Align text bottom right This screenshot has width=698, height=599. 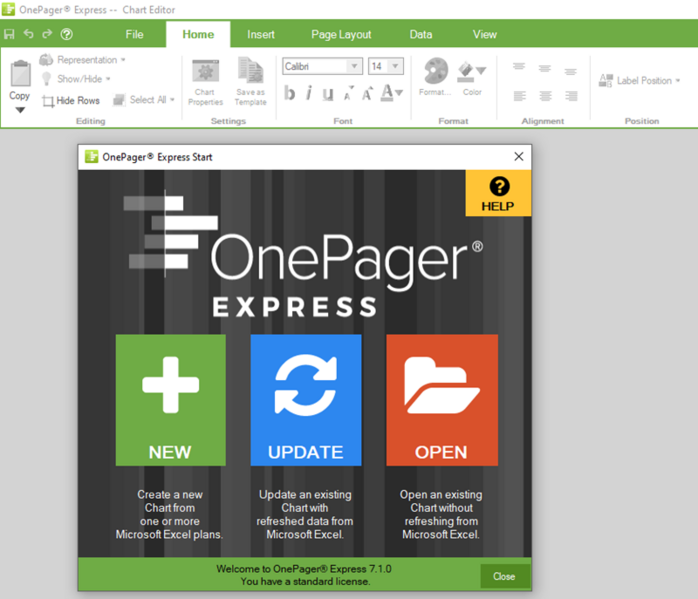tap(571, 96)
